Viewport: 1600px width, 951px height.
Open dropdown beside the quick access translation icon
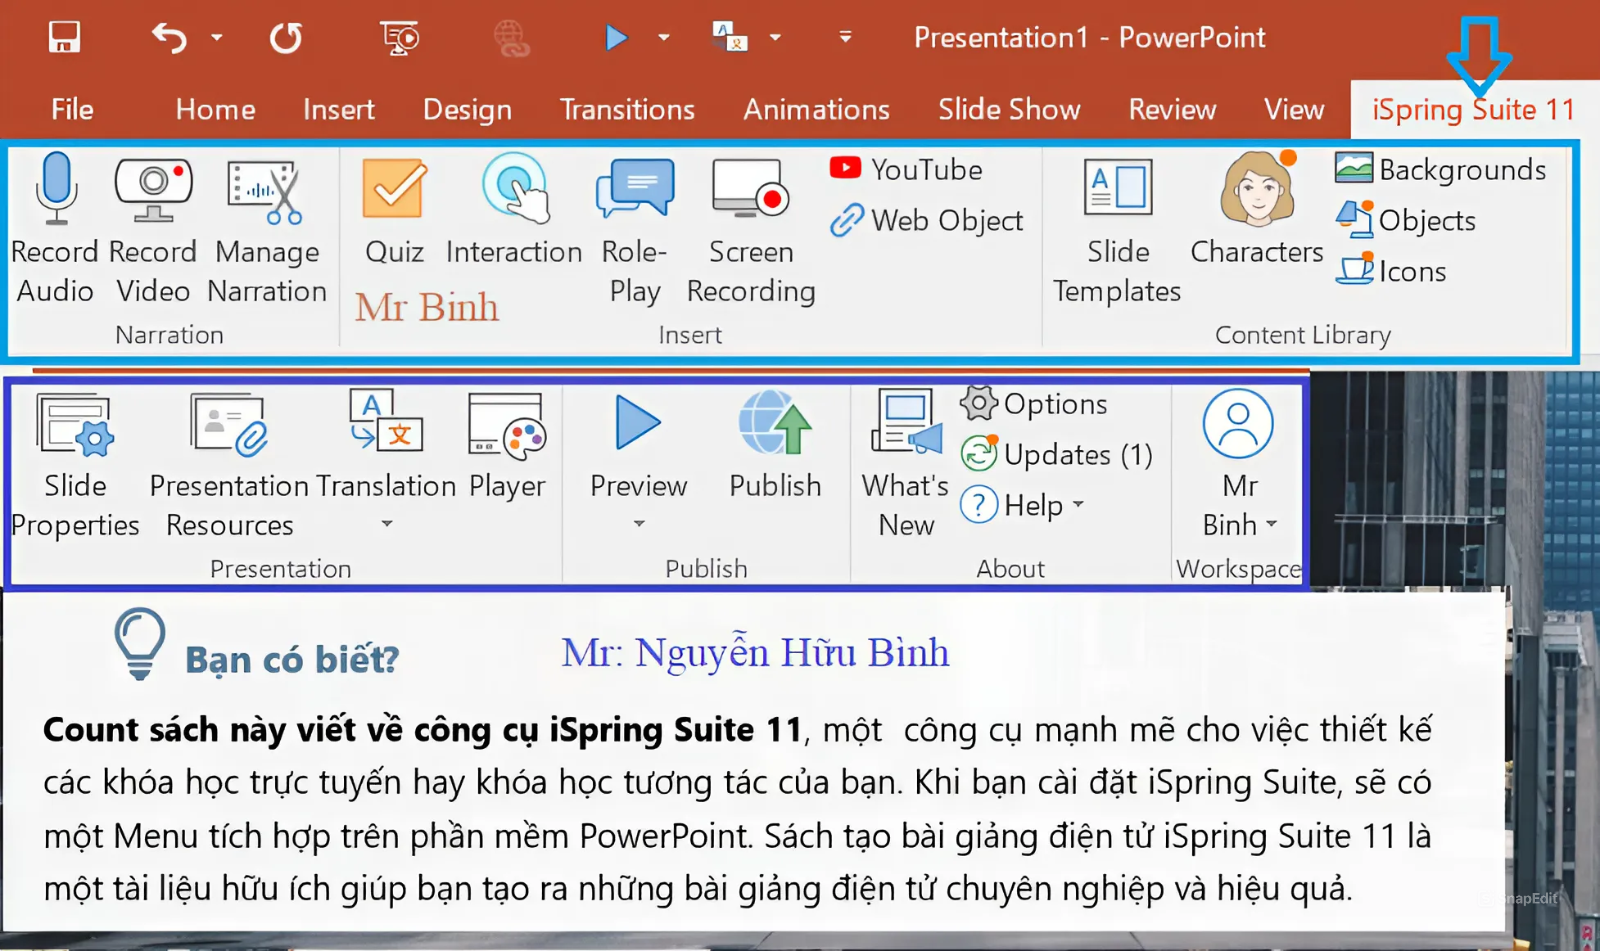(x=775, y=38)
